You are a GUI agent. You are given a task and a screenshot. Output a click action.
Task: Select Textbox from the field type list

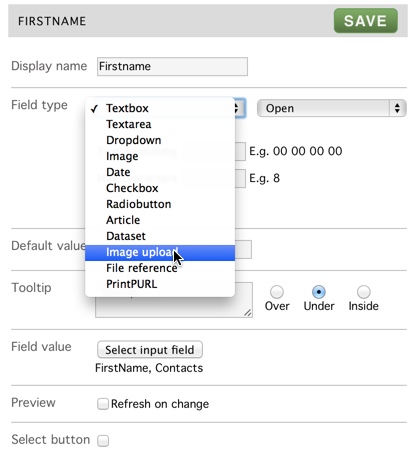tap(160, 108)
